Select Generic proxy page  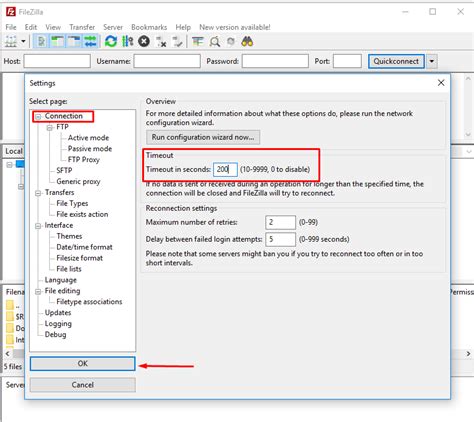[x=78, y=181]
